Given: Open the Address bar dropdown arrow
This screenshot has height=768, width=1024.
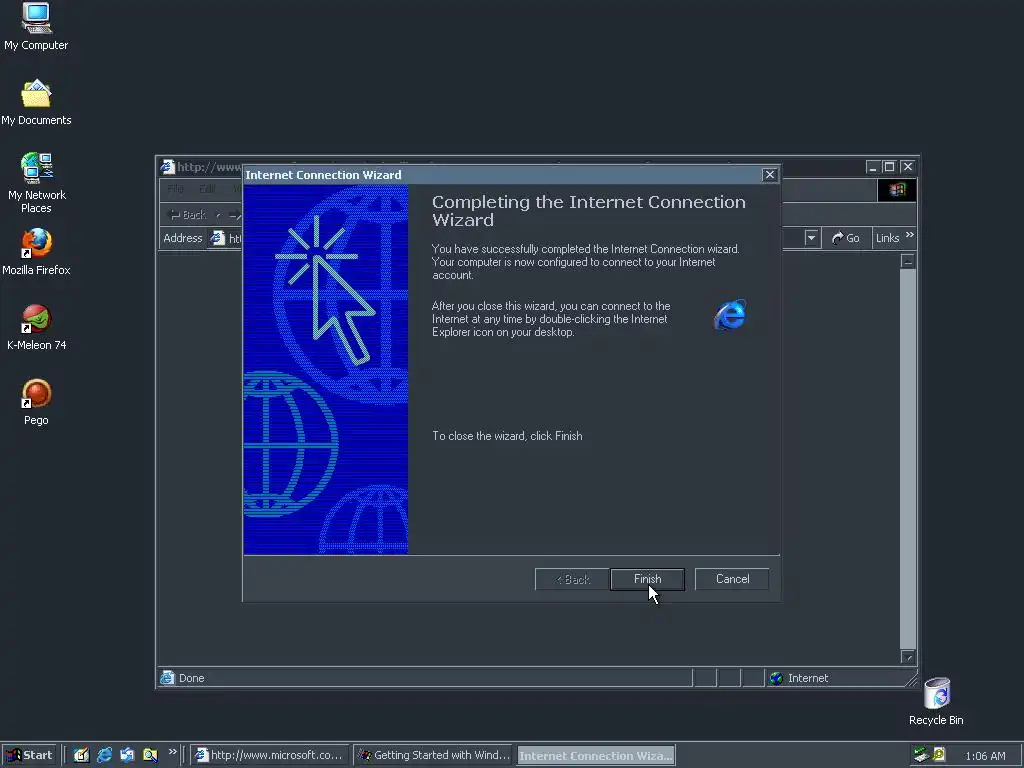Looking at the screenshot, I should (811, 238).
